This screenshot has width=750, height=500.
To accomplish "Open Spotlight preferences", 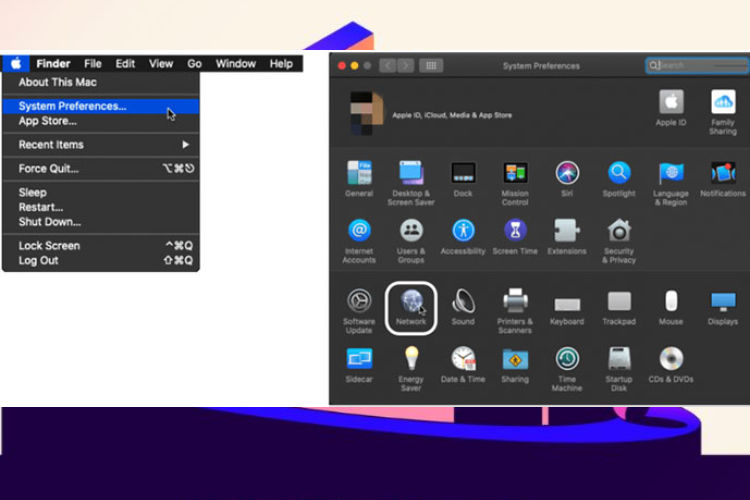I will [x=619, y=178].
